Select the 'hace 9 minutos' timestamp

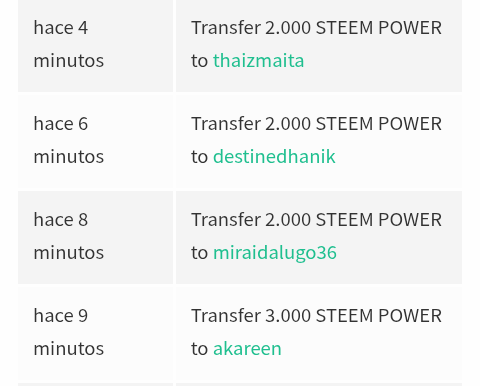pos(69,332)
